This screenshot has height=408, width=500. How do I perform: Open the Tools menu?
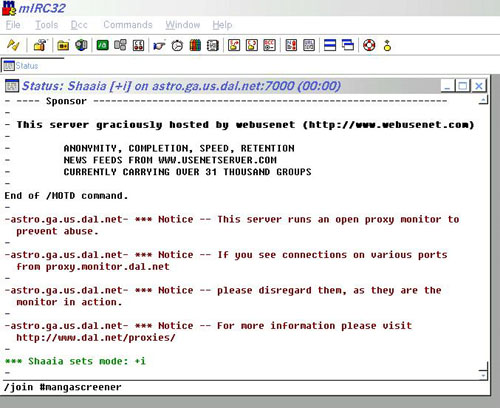click(47, 25)
